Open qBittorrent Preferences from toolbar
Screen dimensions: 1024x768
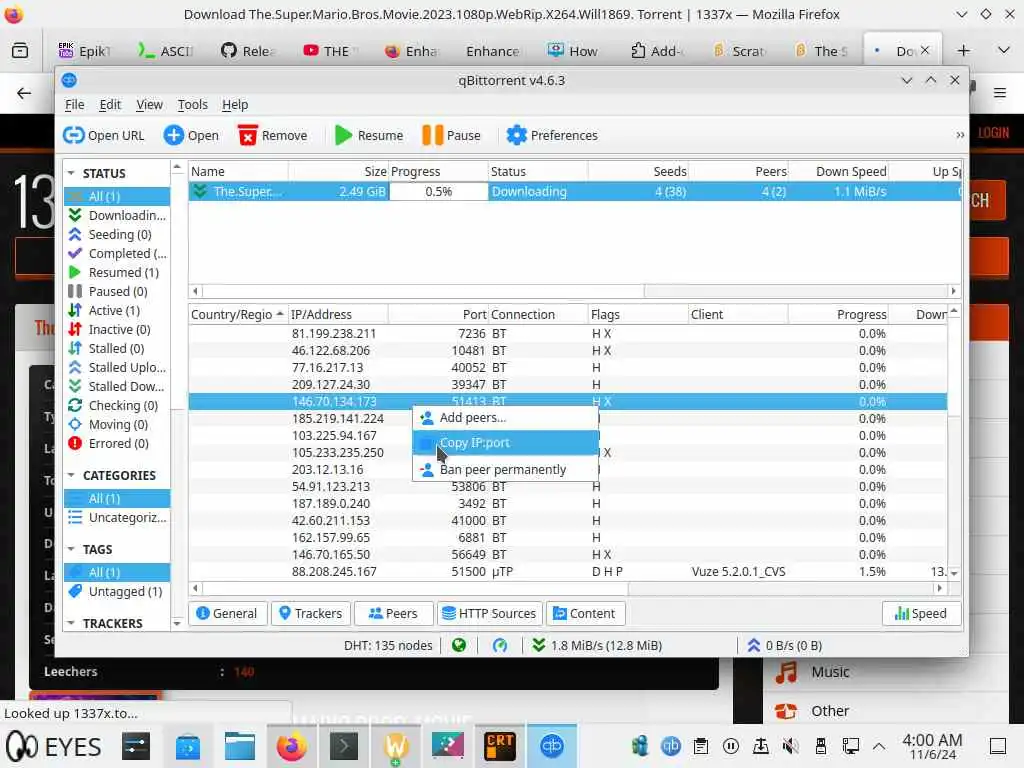point(552,135)
